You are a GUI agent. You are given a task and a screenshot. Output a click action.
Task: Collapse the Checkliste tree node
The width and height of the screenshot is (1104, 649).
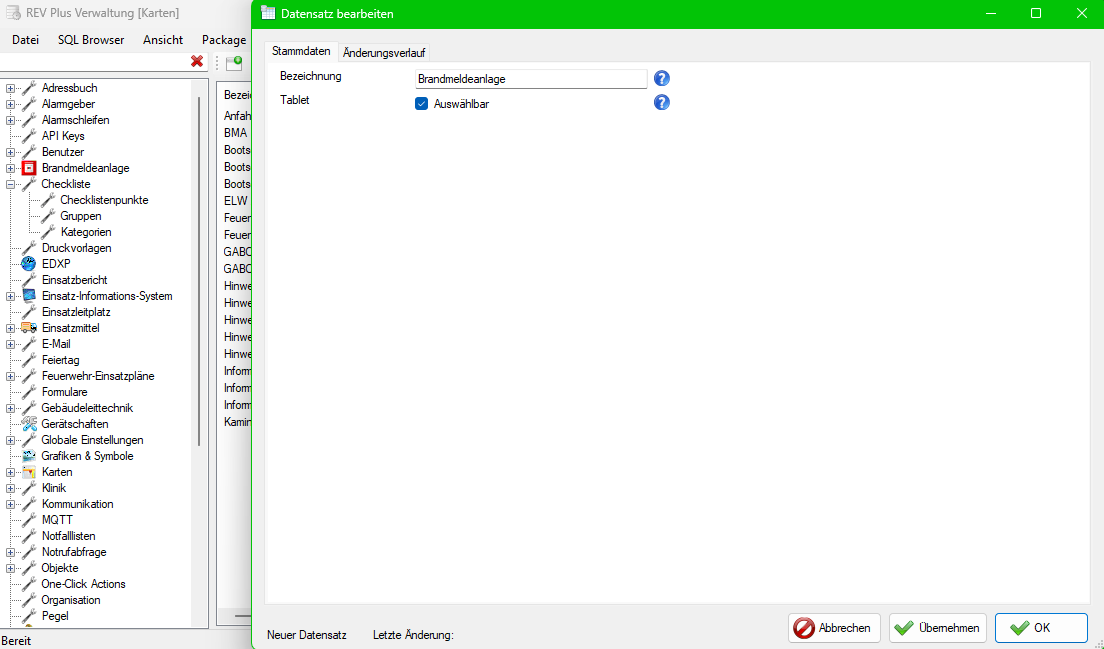[10, 184]
